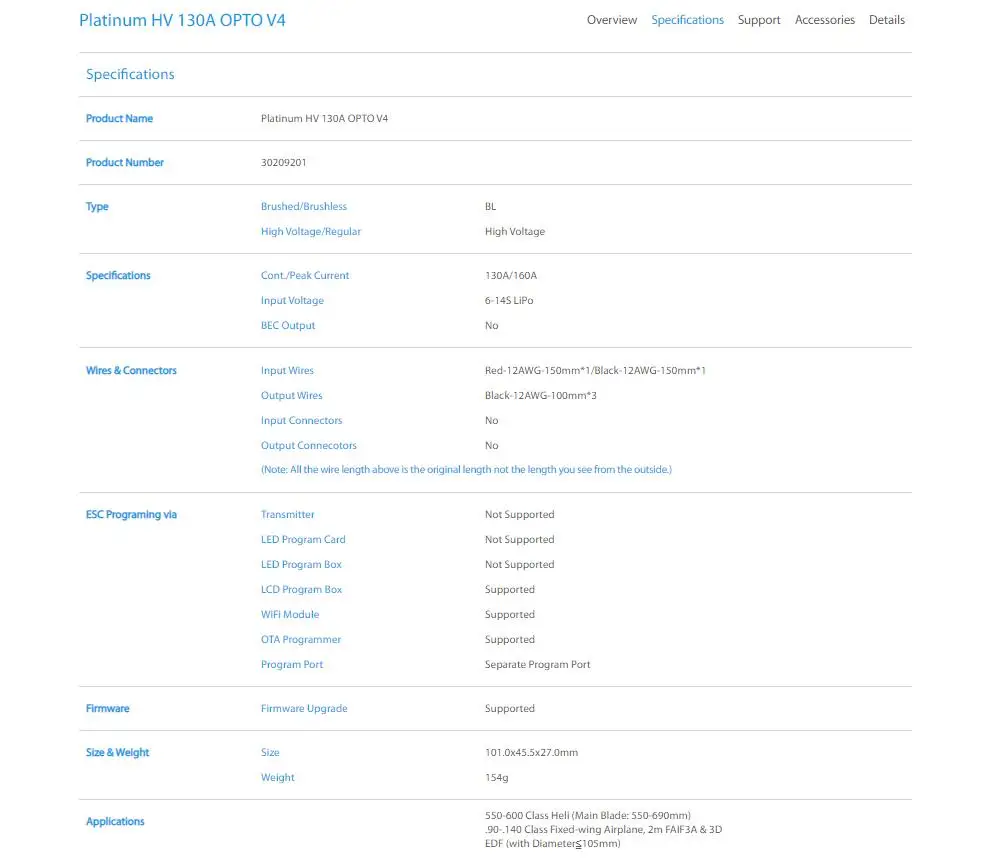Select the BL value for Brushed/Brushless
Screen dimensions: 1000x859
click(x=490, y=207)
